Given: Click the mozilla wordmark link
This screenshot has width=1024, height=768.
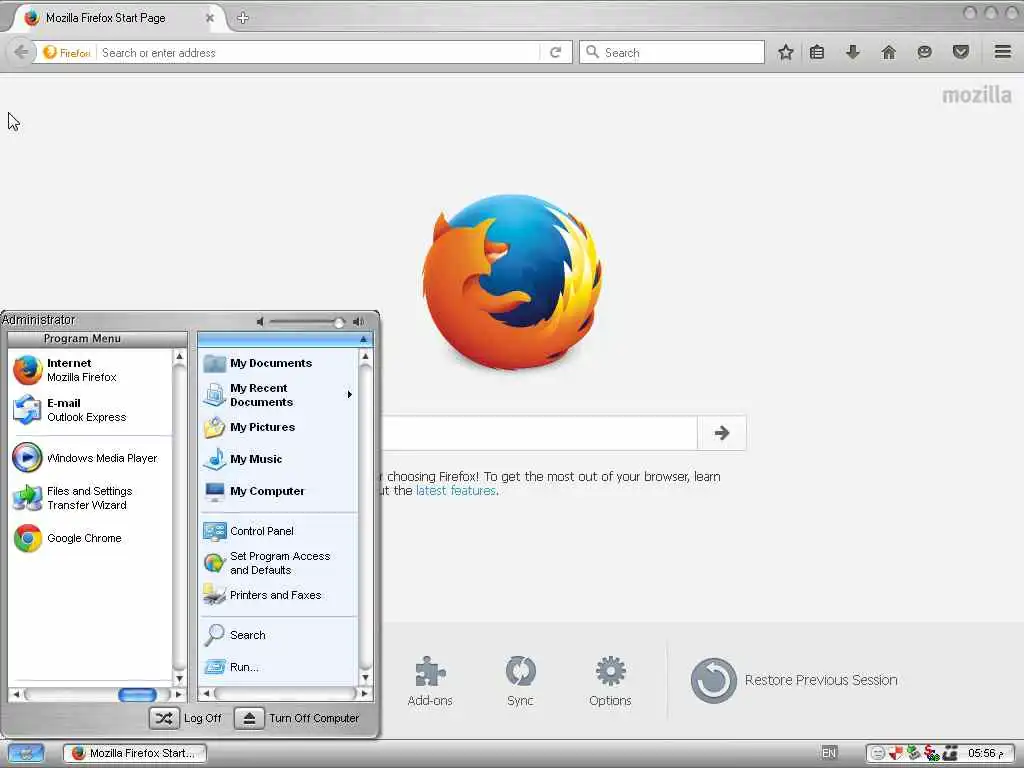Looking at the screenshot, I should pos(977,95).
